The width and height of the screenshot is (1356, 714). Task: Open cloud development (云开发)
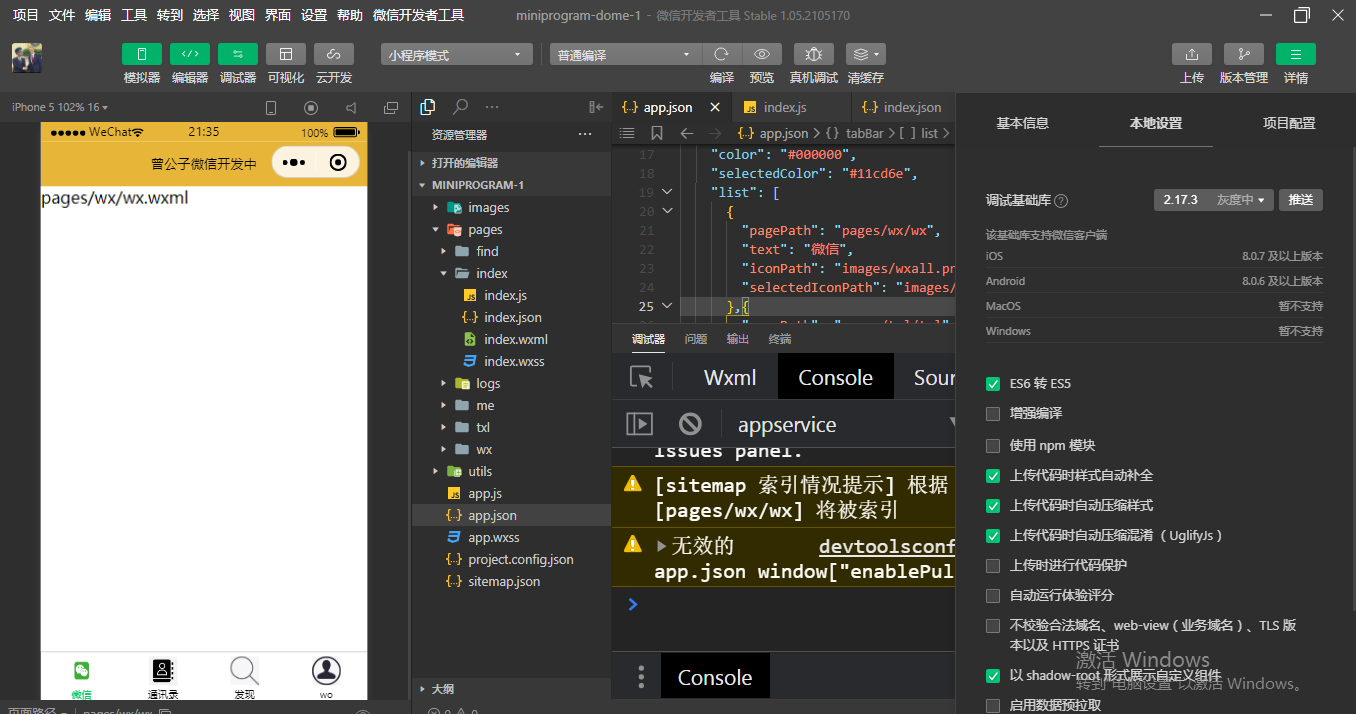(334, 54)
